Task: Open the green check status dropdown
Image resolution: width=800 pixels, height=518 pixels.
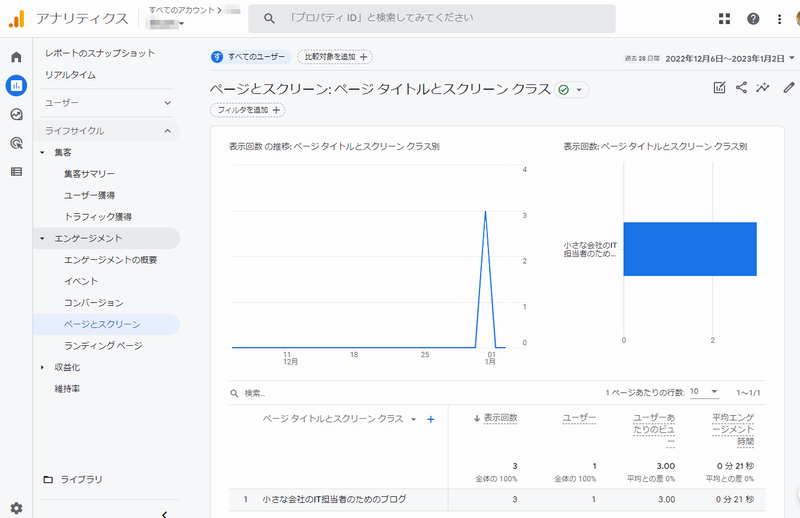Action: click(x=571, y=90)
